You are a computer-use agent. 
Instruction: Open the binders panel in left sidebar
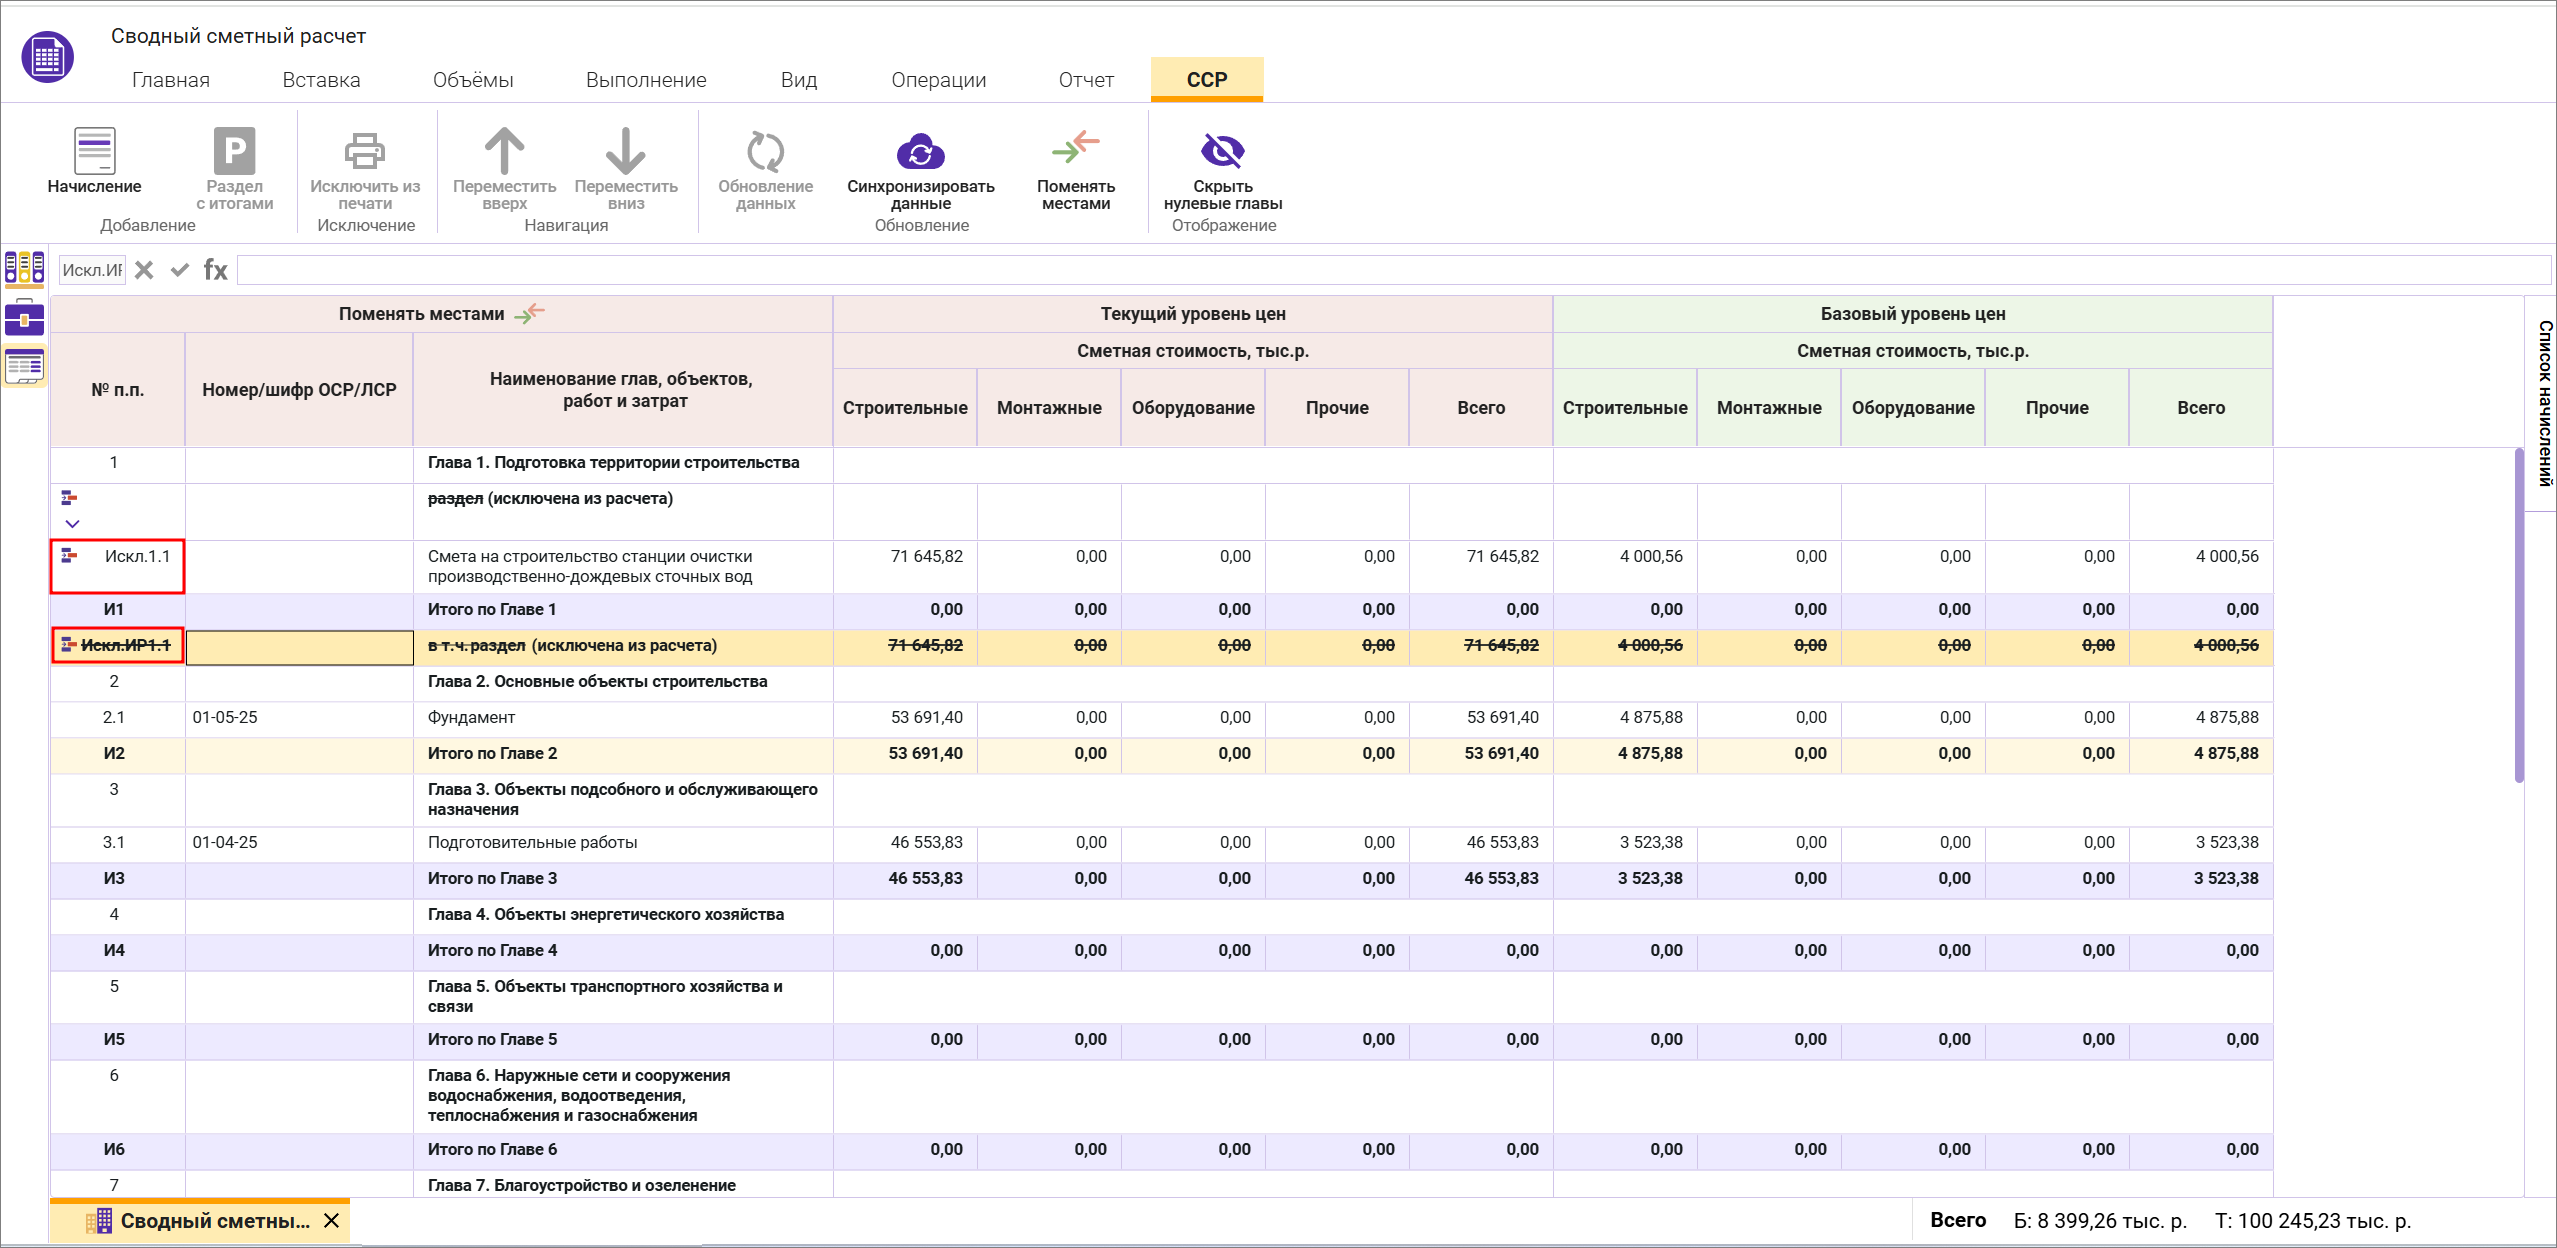(24, 268)
